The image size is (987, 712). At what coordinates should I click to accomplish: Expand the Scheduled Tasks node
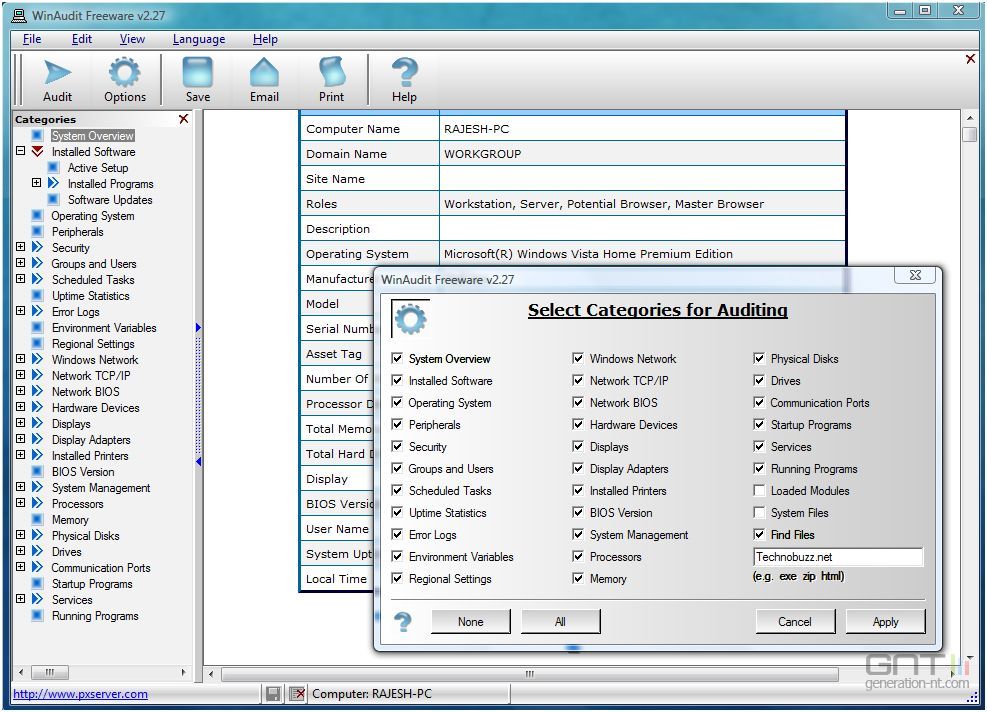pyautogui.click(x=21, y=278)
